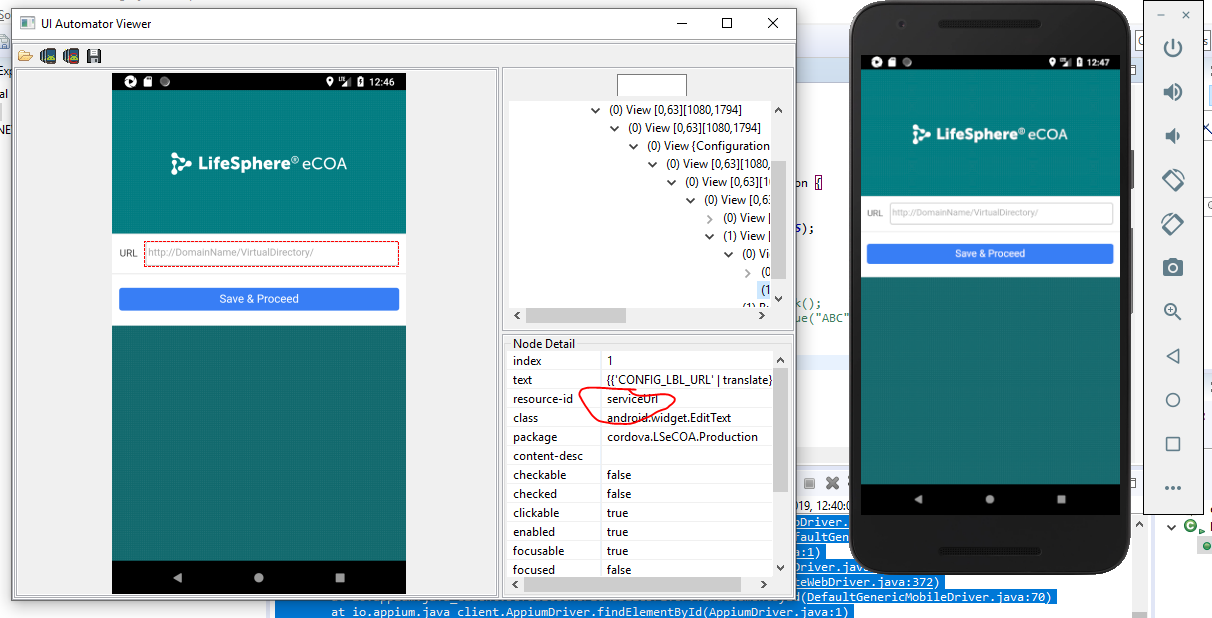Click the Node Detail horizontal scroll right arrow
Viewport: 1212px width, 618px height.
click(x=765, y=586)
